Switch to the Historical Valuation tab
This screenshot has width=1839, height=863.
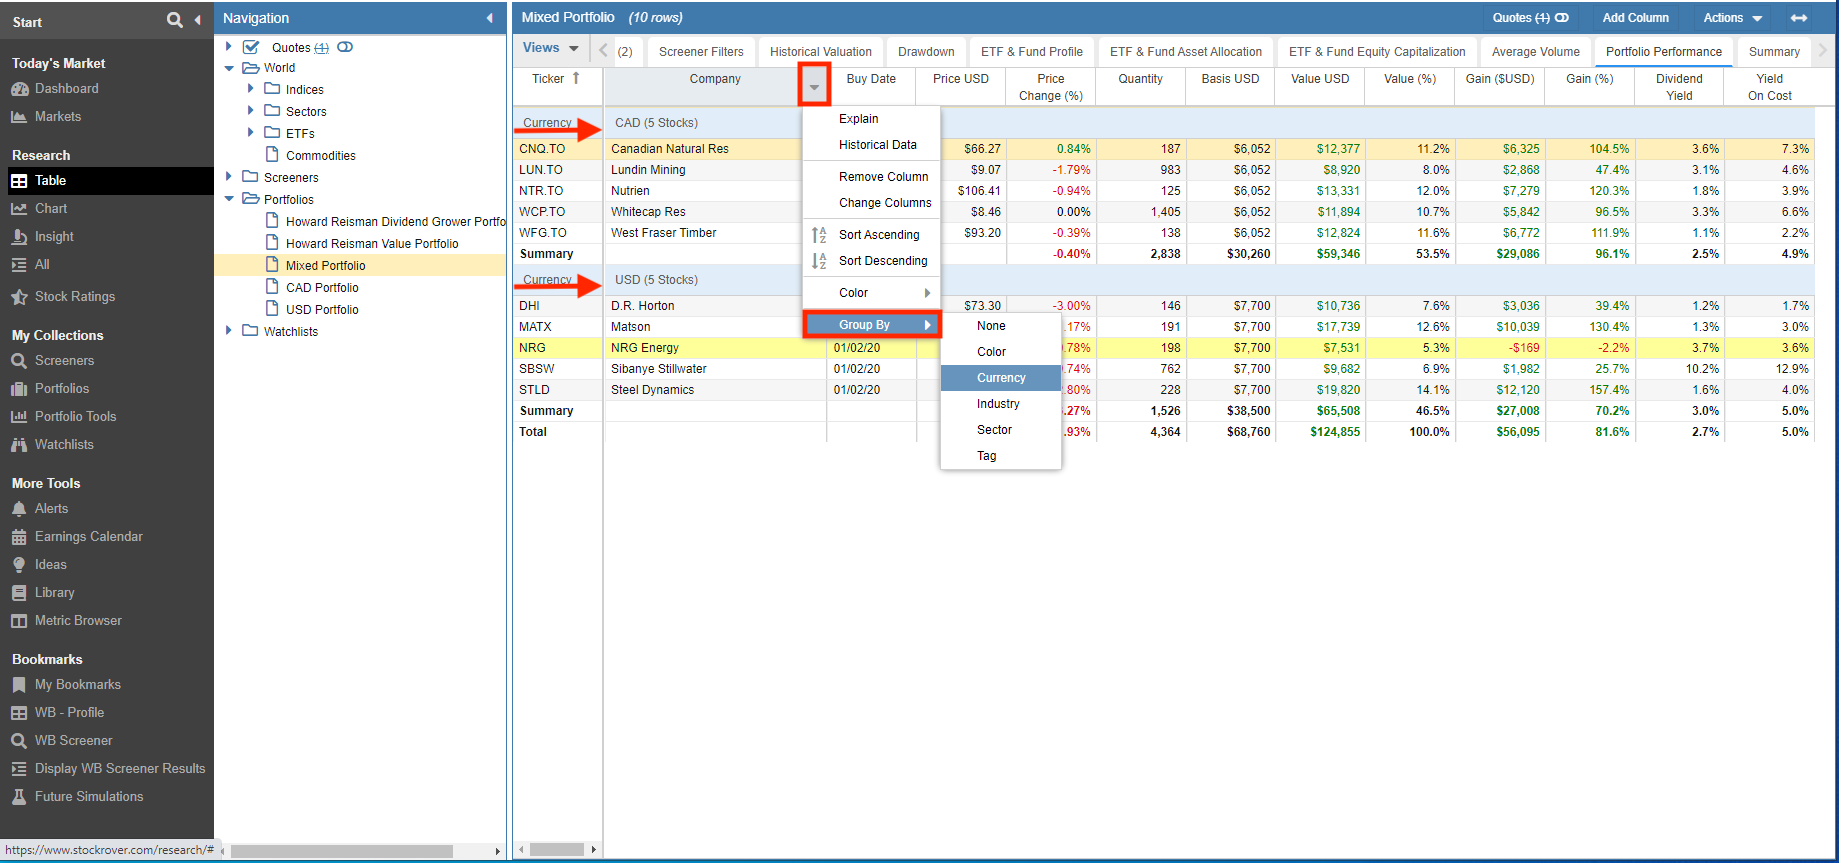[x=820, y=52]
